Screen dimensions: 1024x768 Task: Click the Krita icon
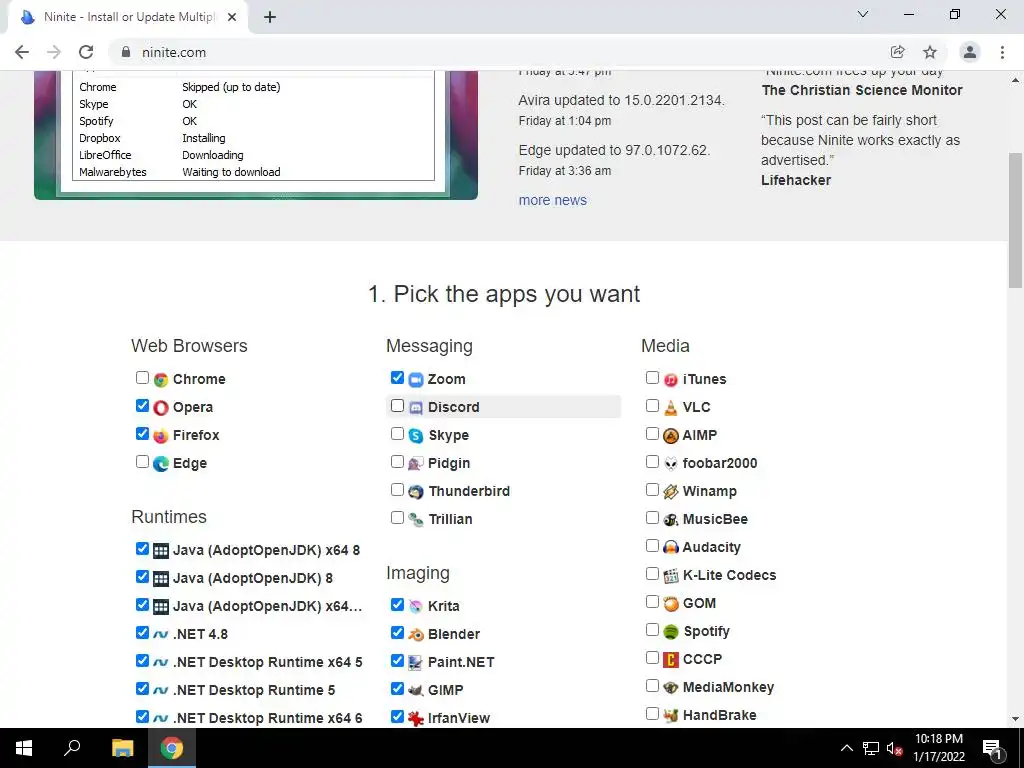coord(416,607)
